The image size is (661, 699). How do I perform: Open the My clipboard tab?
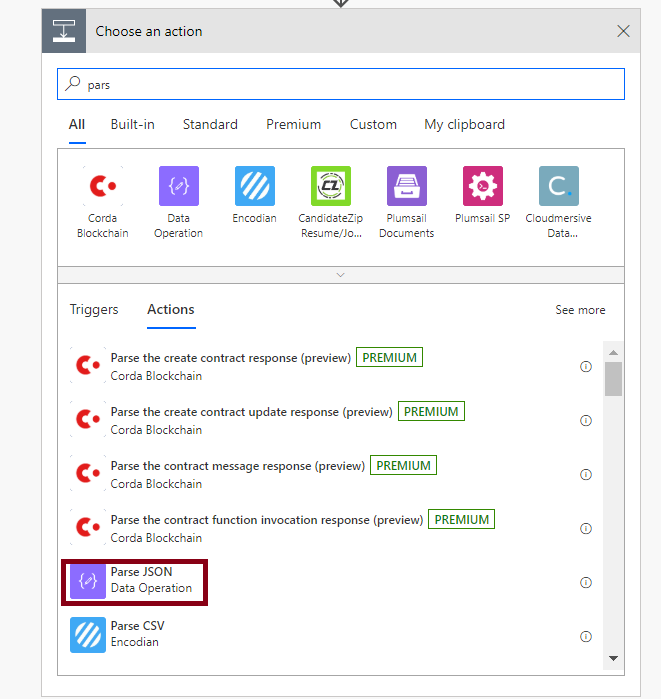pos(464,125)
